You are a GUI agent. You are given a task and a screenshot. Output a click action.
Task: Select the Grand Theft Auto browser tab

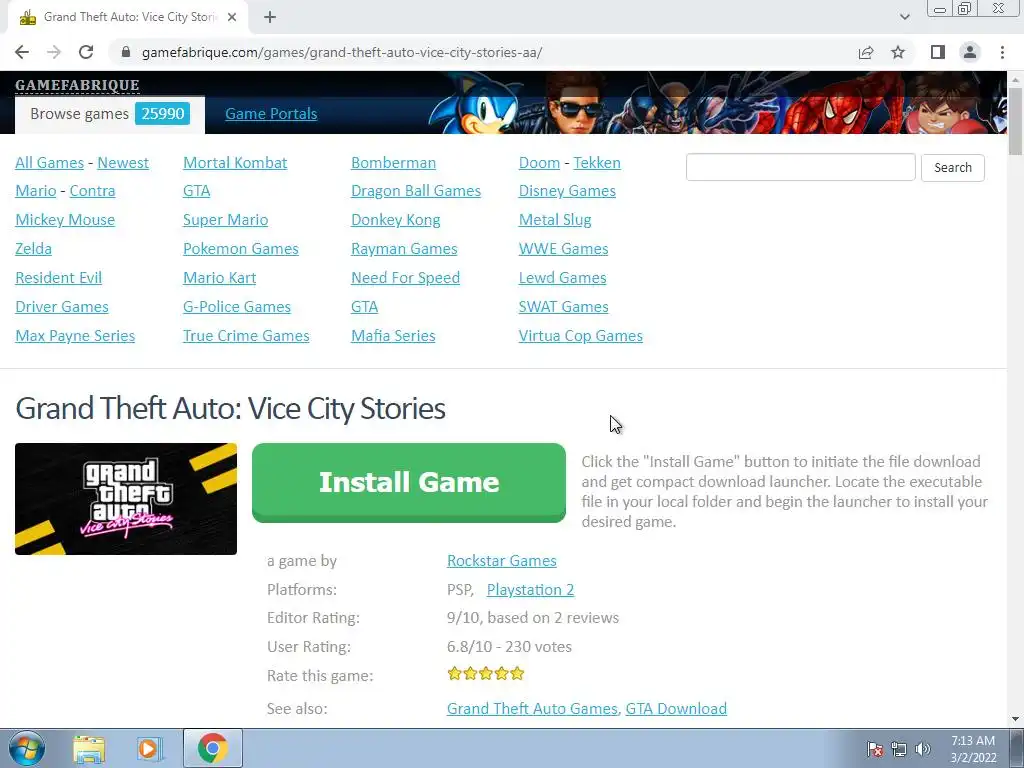(x=128, y=18)
